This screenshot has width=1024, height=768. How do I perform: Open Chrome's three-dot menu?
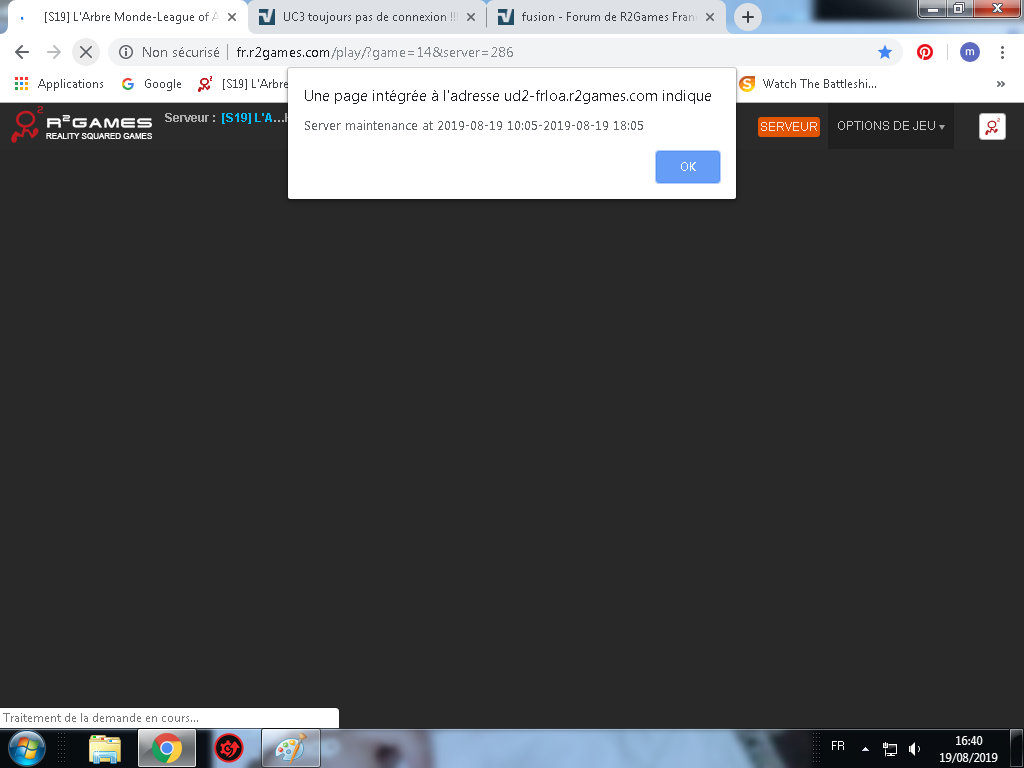pos(1002,52)
